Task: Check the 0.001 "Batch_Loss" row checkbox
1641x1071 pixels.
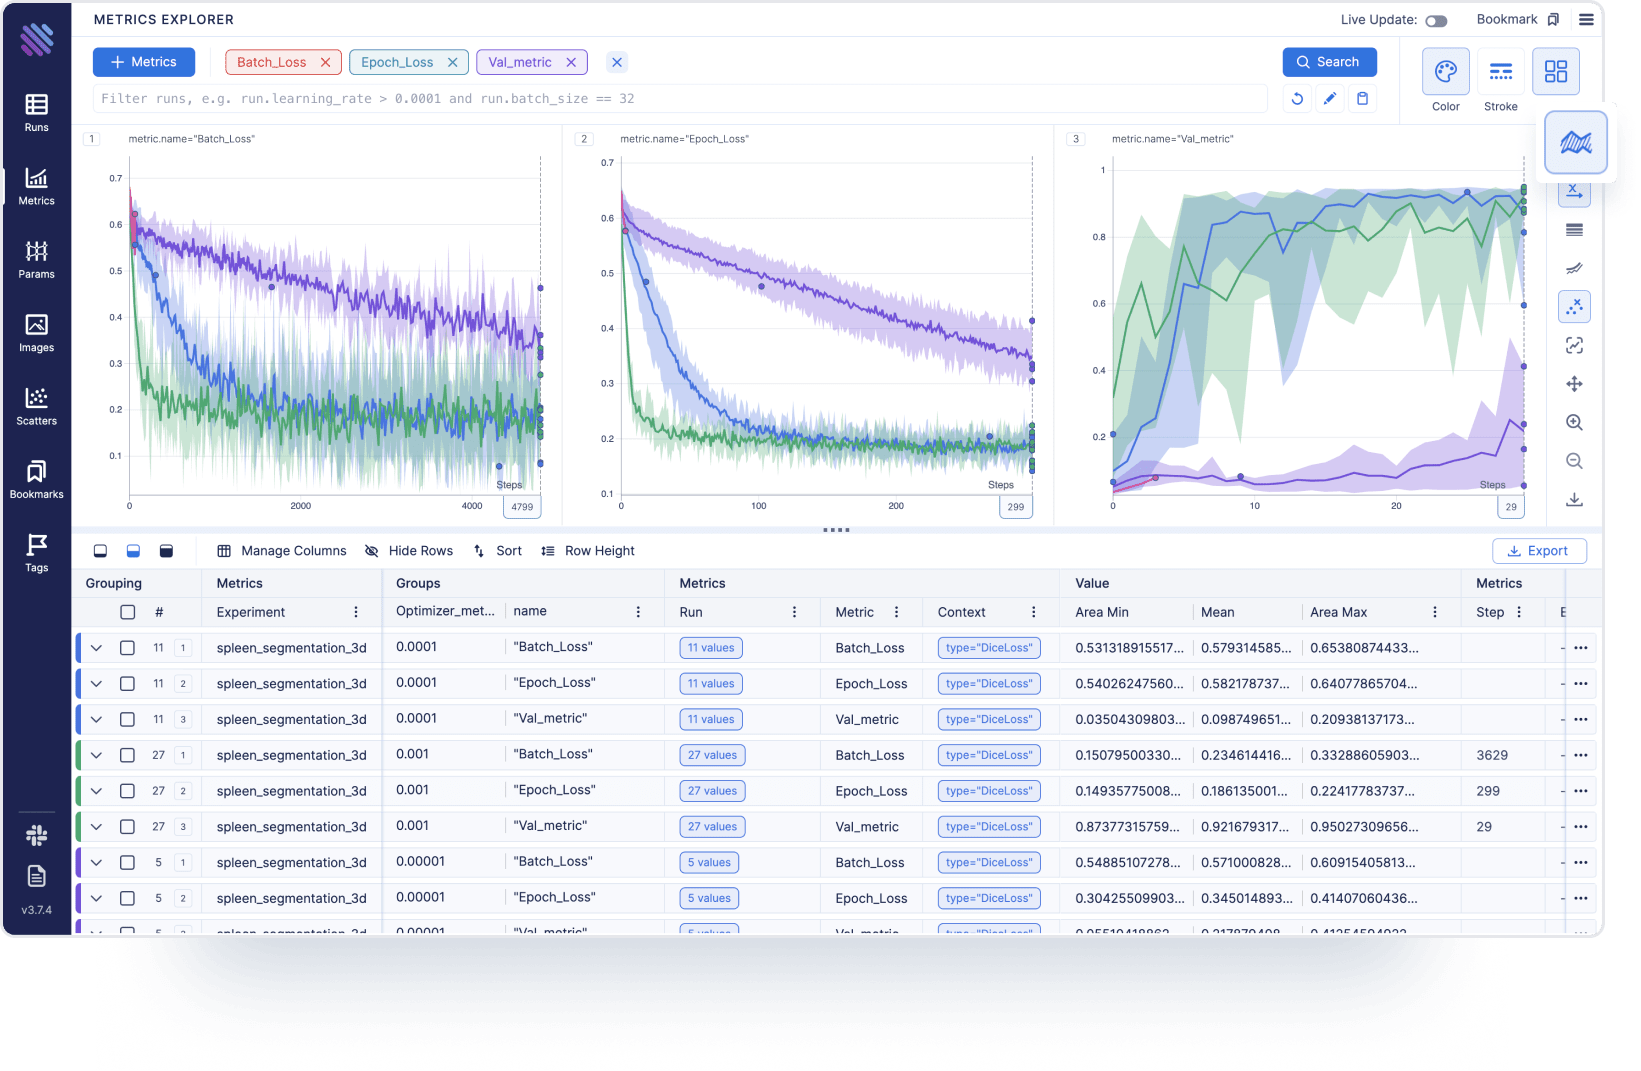Action: point(127,755)
